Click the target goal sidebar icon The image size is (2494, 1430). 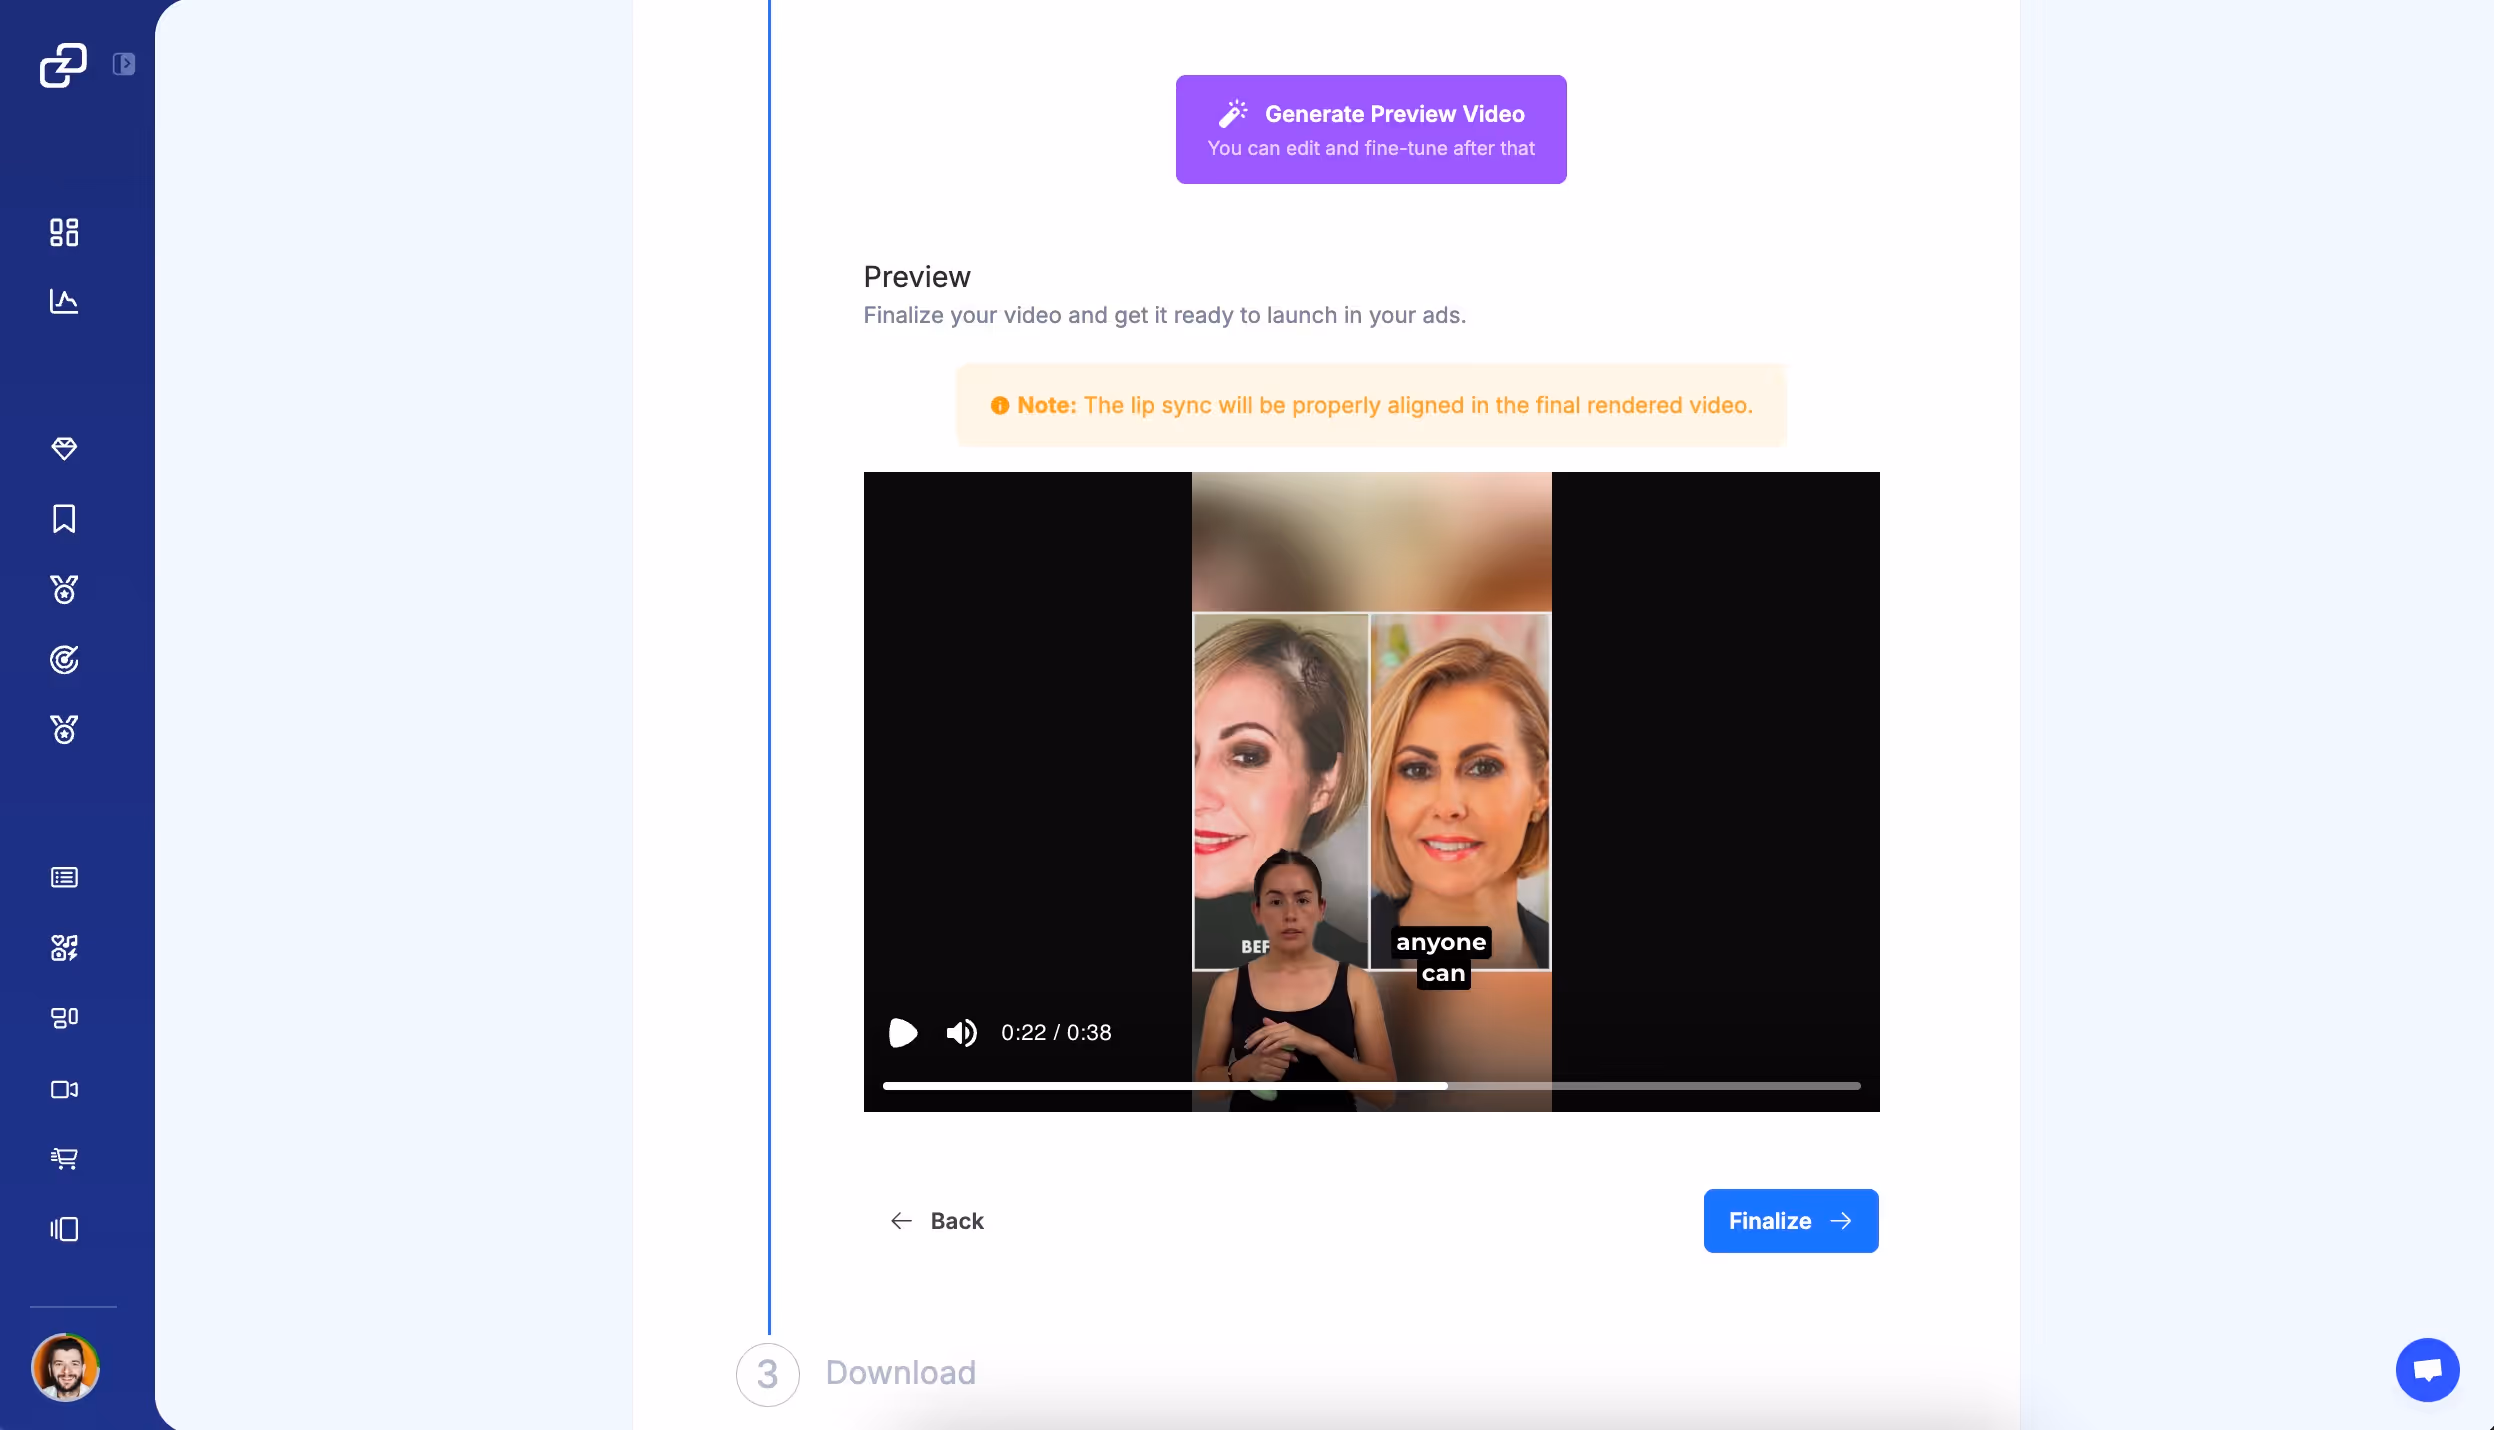click(x=64, y=660)
